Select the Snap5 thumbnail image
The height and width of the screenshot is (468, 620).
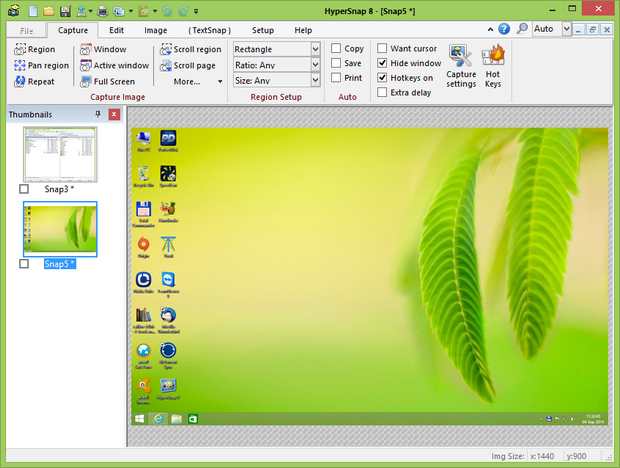[x=60, y=229]
